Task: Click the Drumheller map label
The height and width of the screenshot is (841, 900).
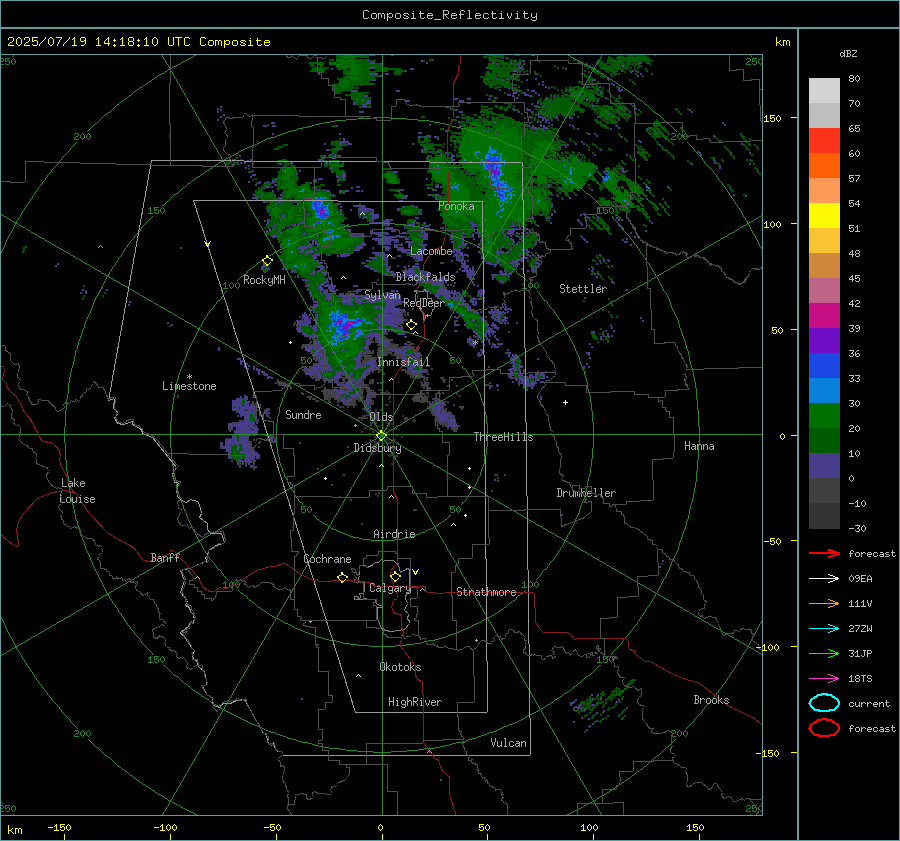Action: click(586, 493)
